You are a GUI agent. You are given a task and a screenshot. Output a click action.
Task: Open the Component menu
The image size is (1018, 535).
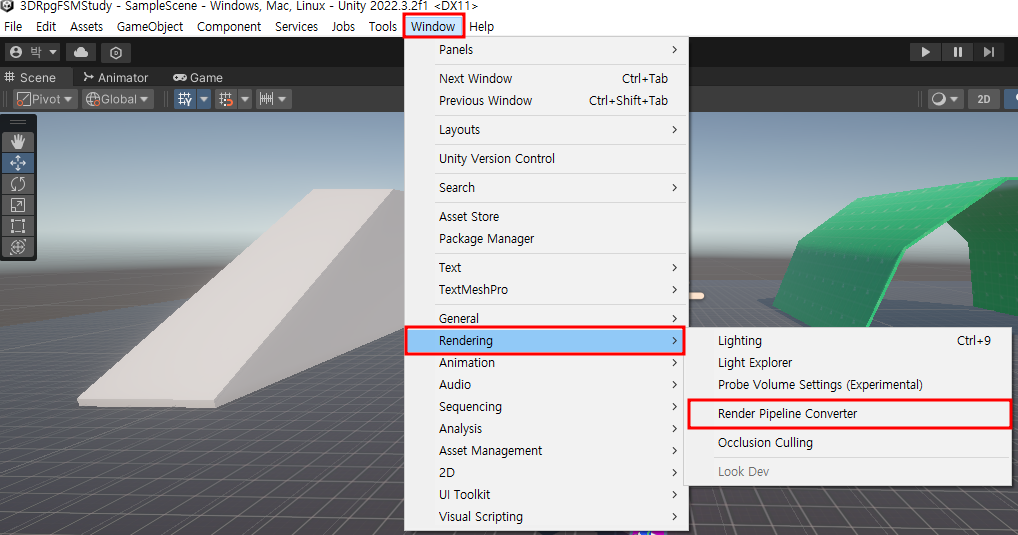pyautogui.click(x=229, y=27)
